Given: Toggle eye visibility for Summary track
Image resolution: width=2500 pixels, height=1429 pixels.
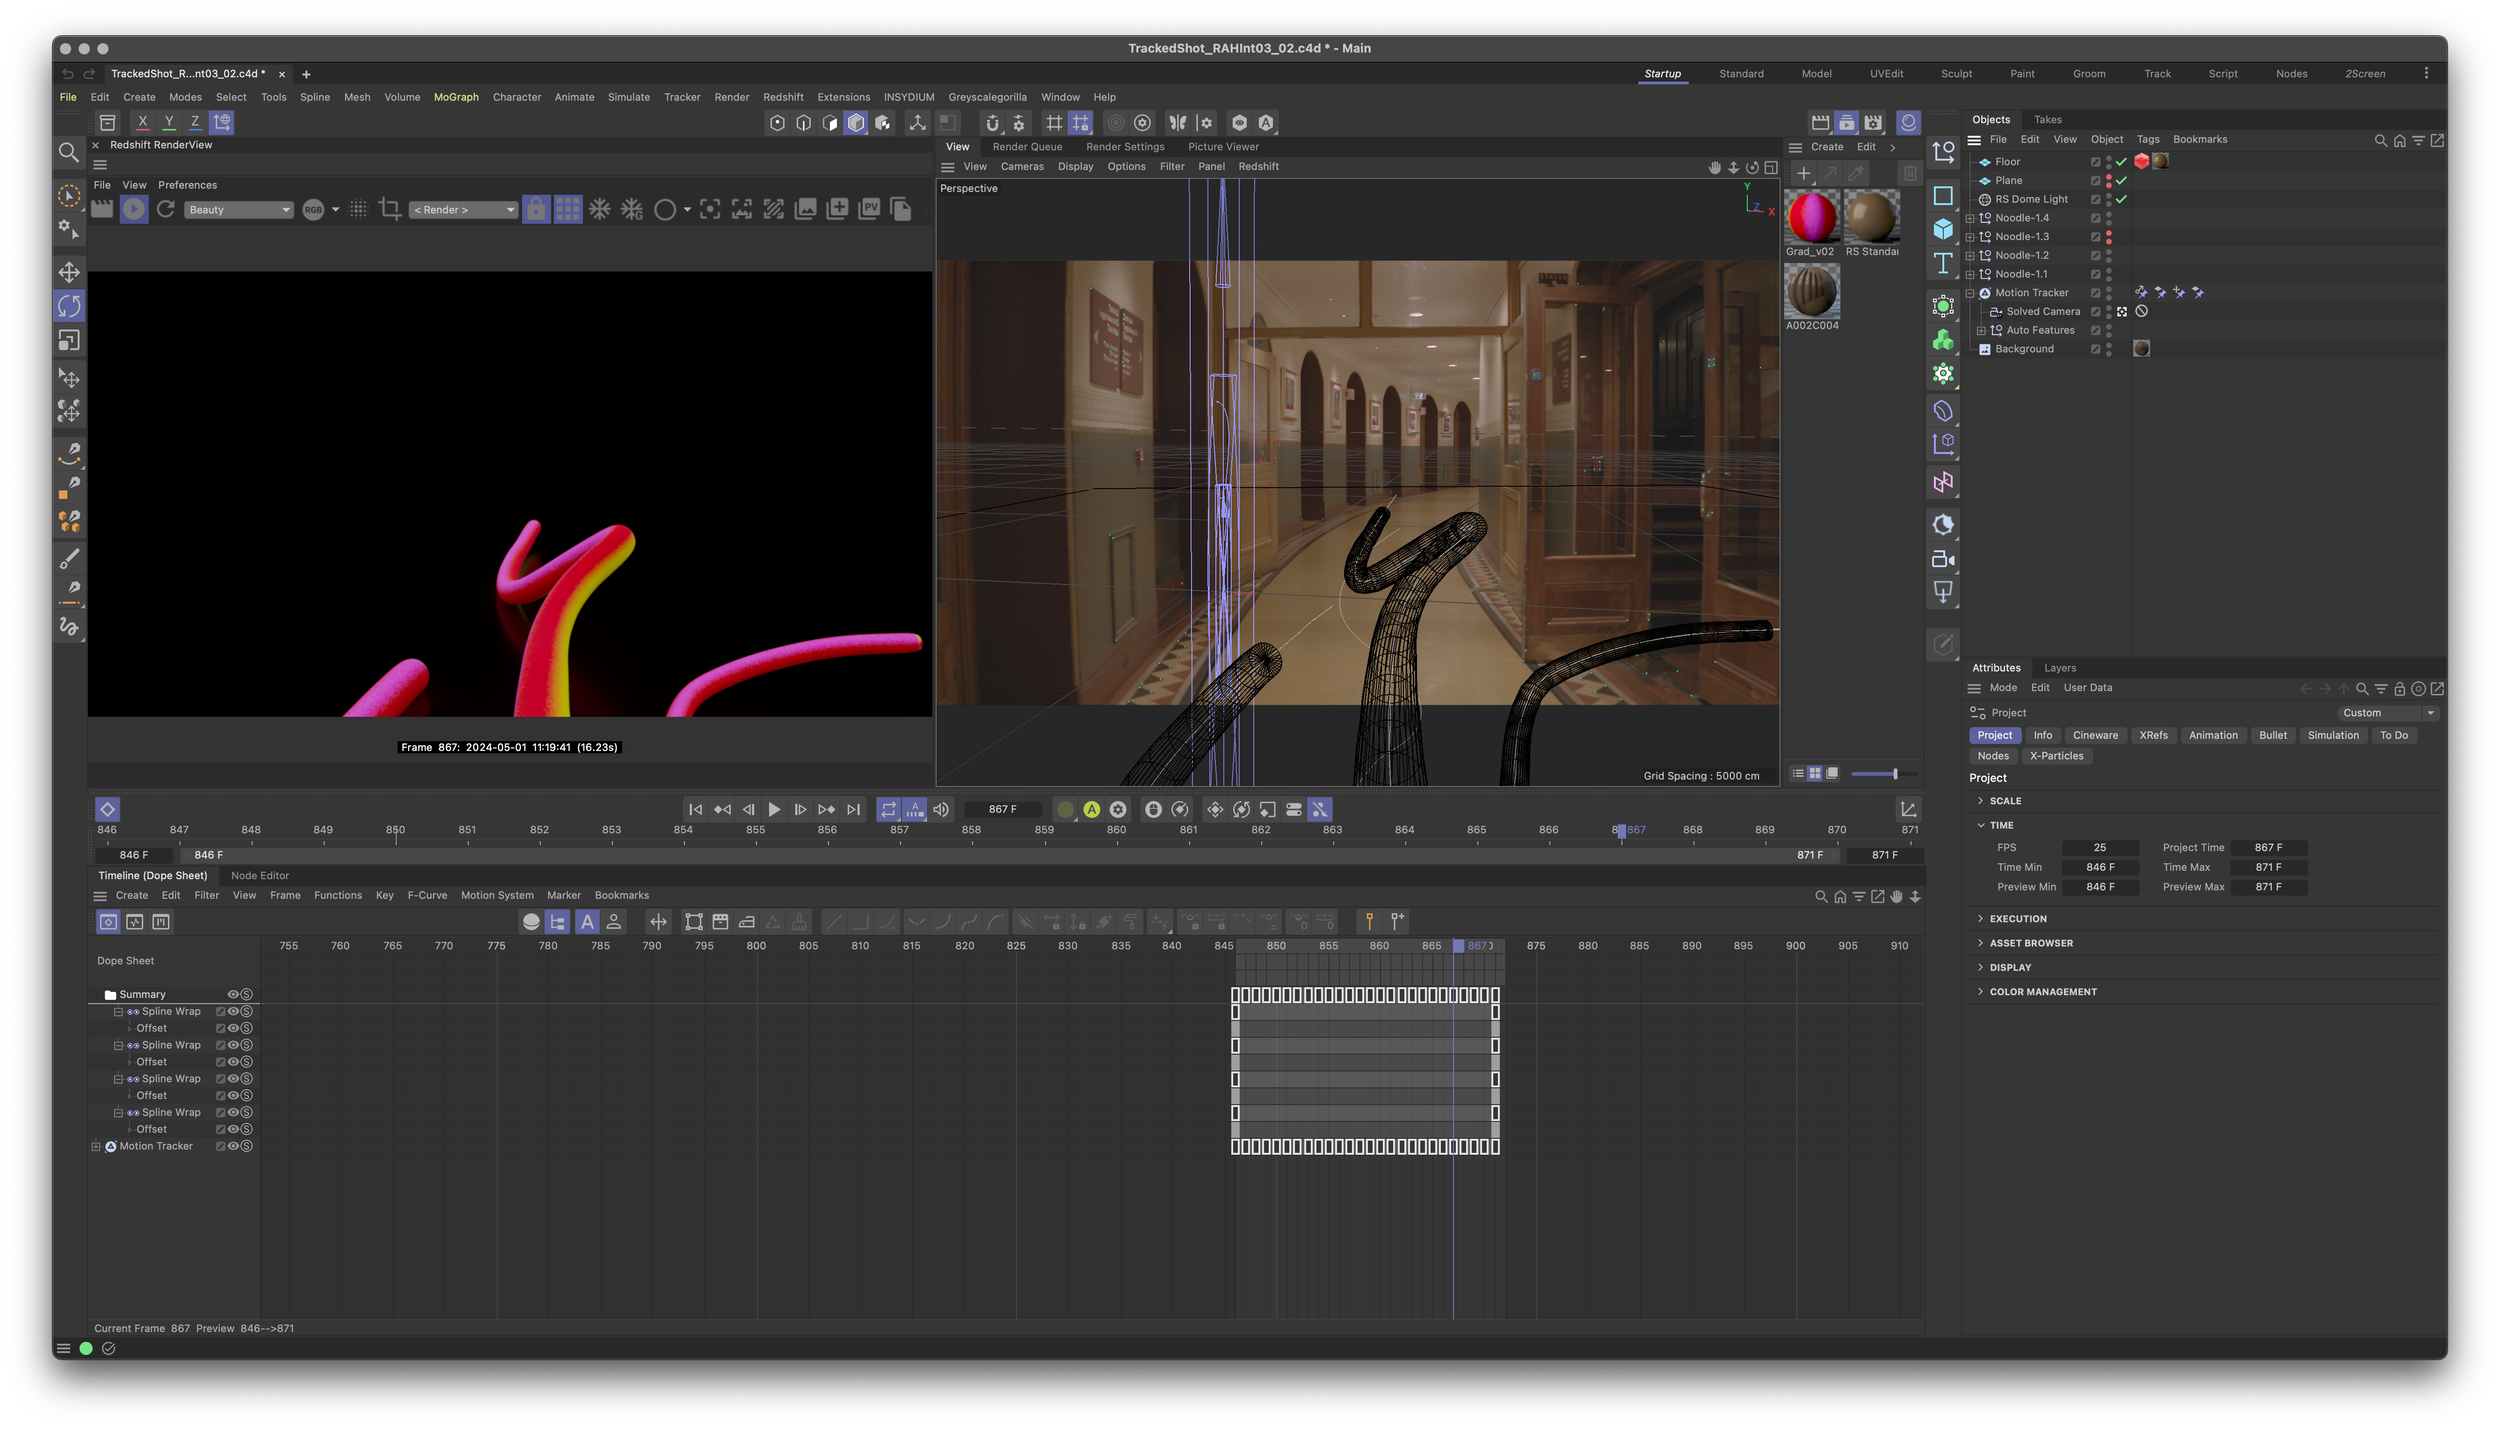Looking at the screenshot, I should pos(233,994).
